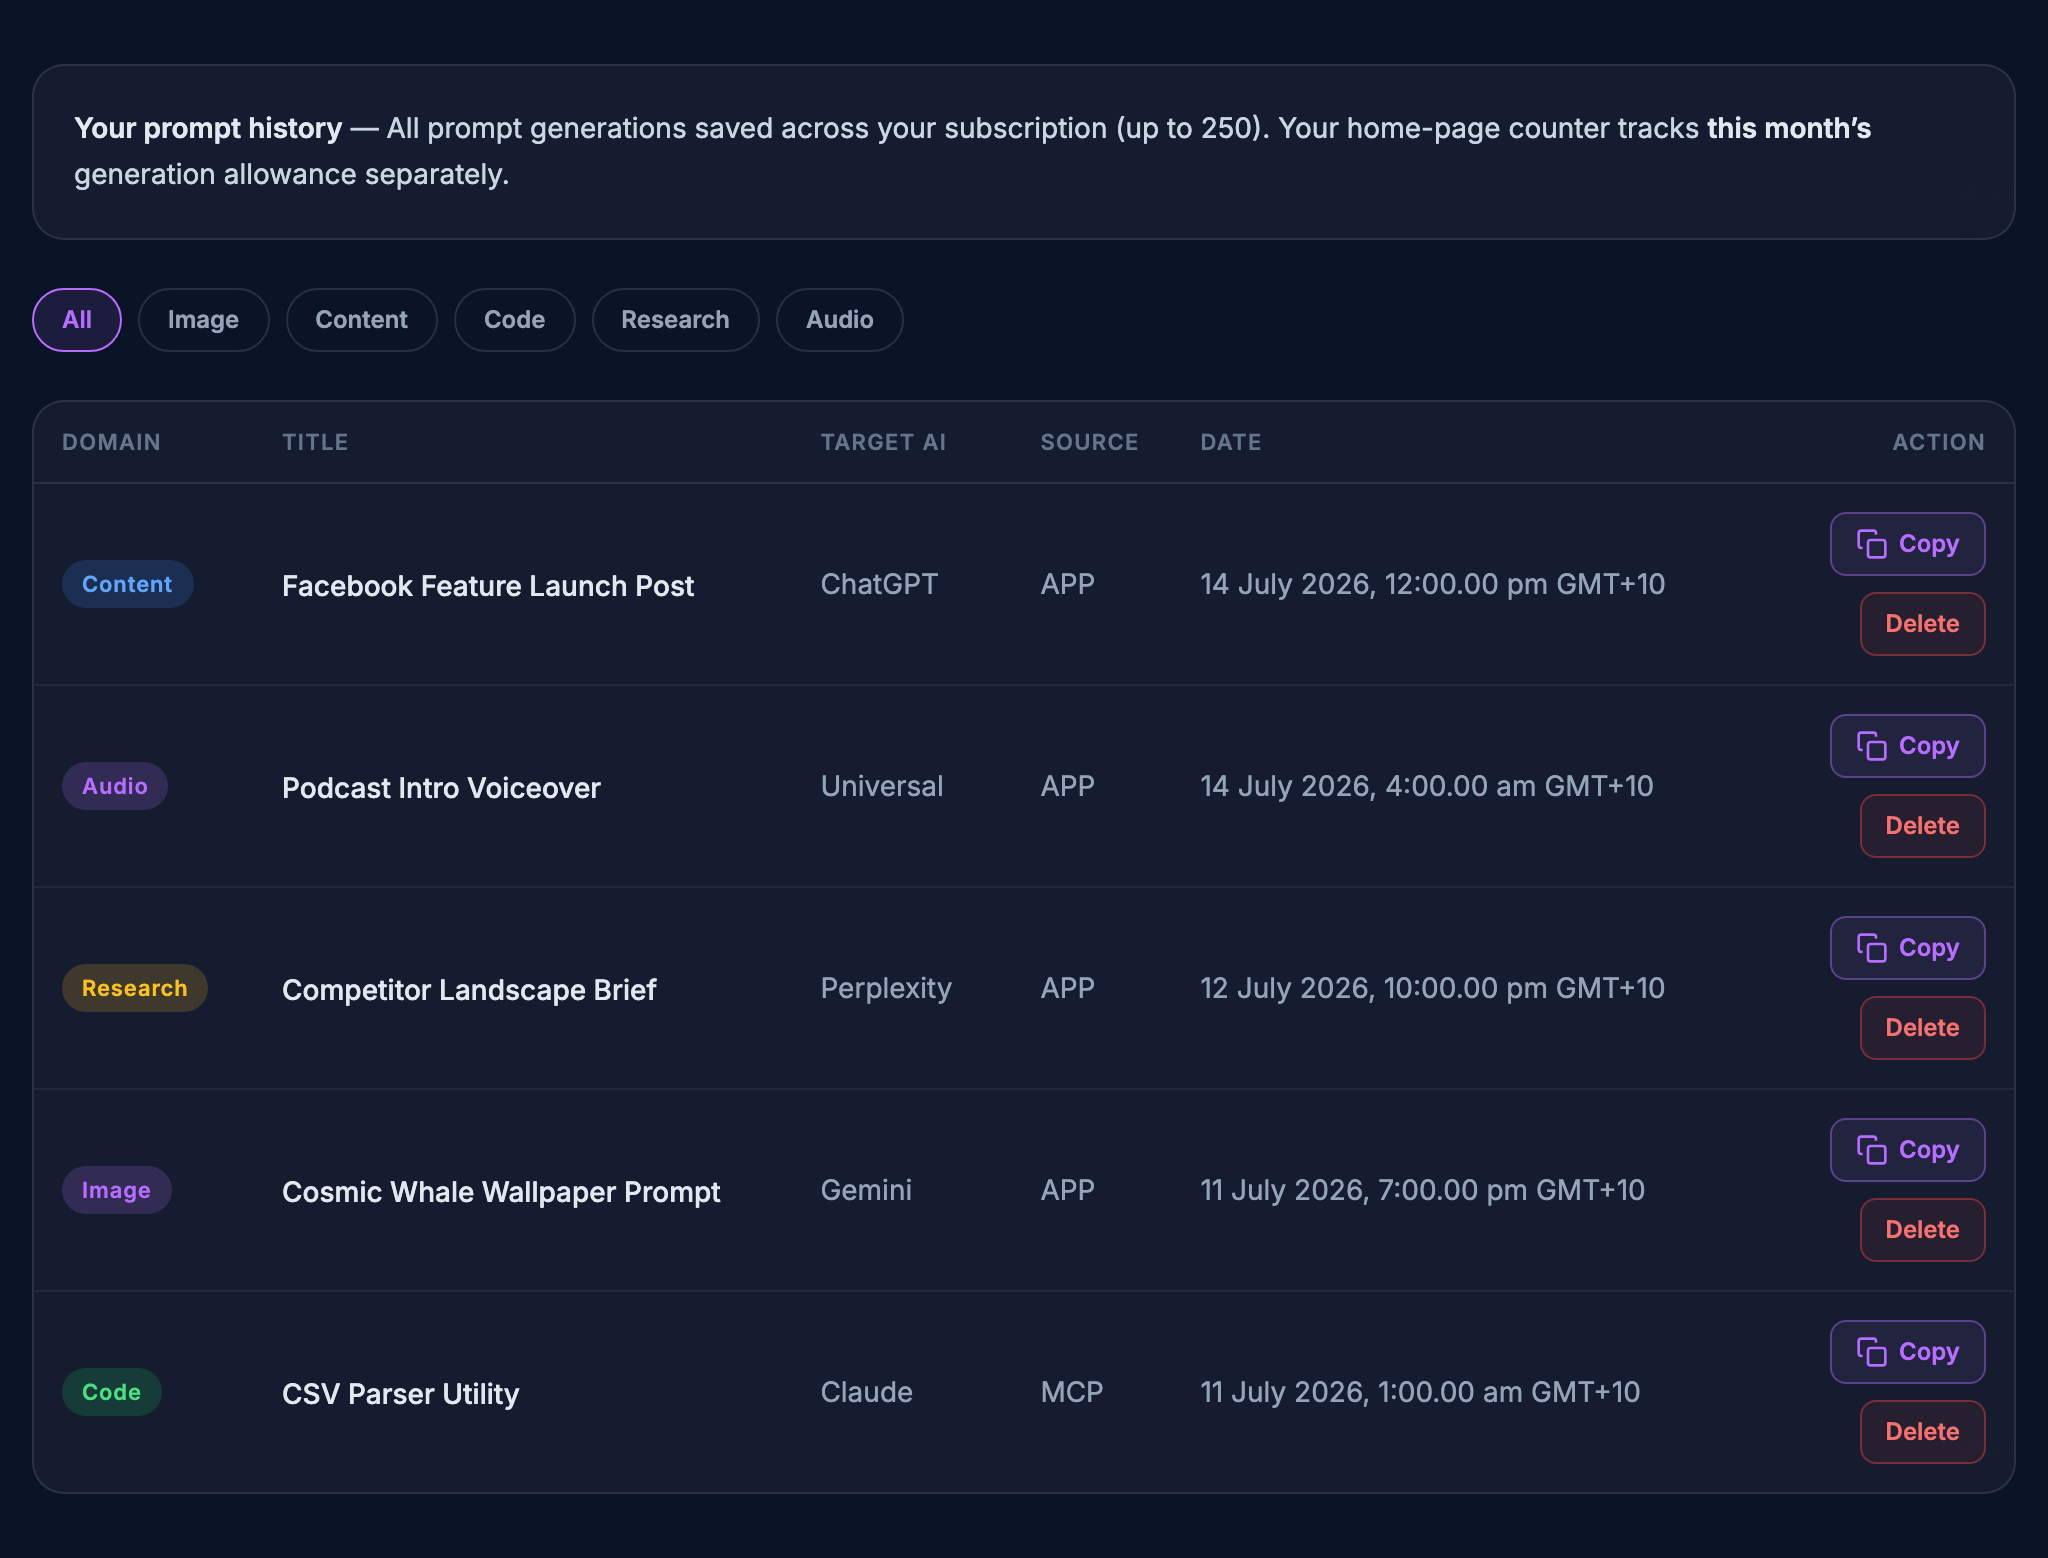
Task: Click the DOMAIN column header
Action: 111,442
